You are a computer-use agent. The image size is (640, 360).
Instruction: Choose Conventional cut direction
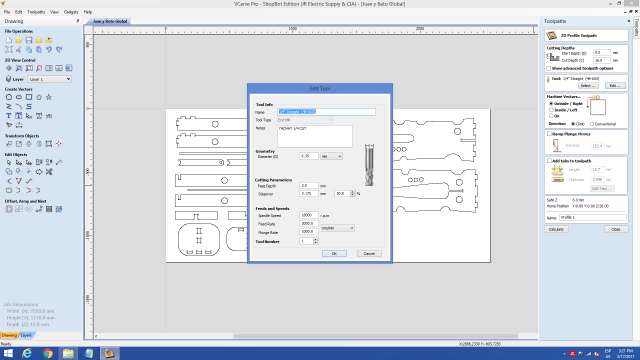click(x=592, y=124)
